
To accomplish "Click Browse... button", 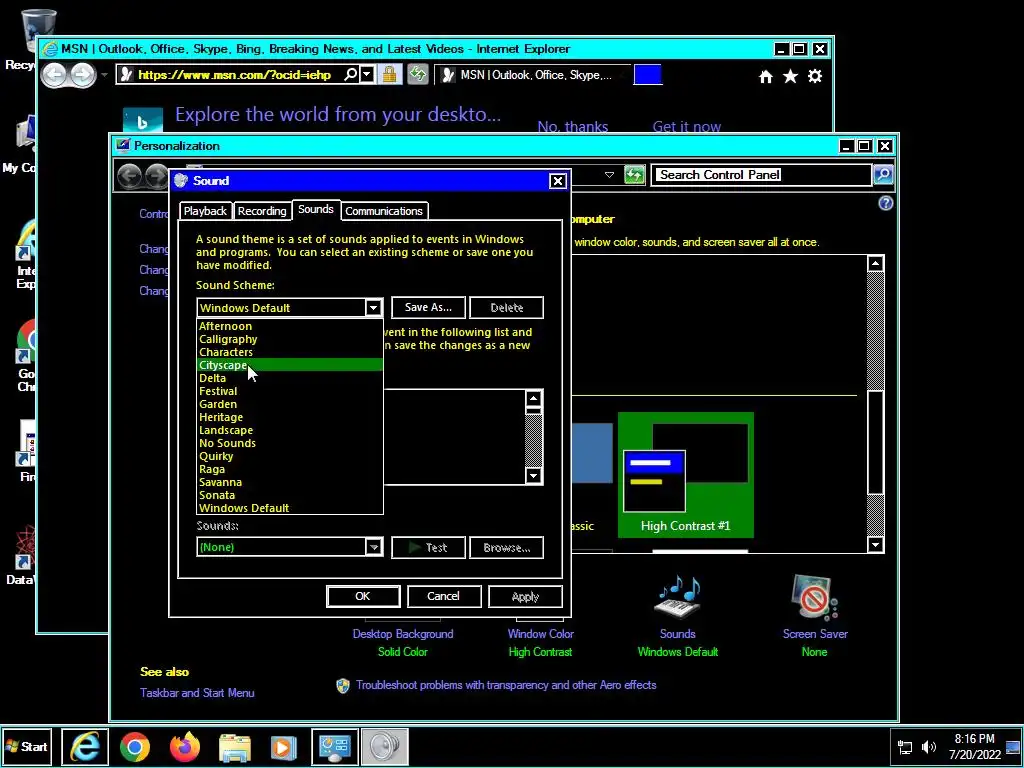I will click(x=507, y=548).
